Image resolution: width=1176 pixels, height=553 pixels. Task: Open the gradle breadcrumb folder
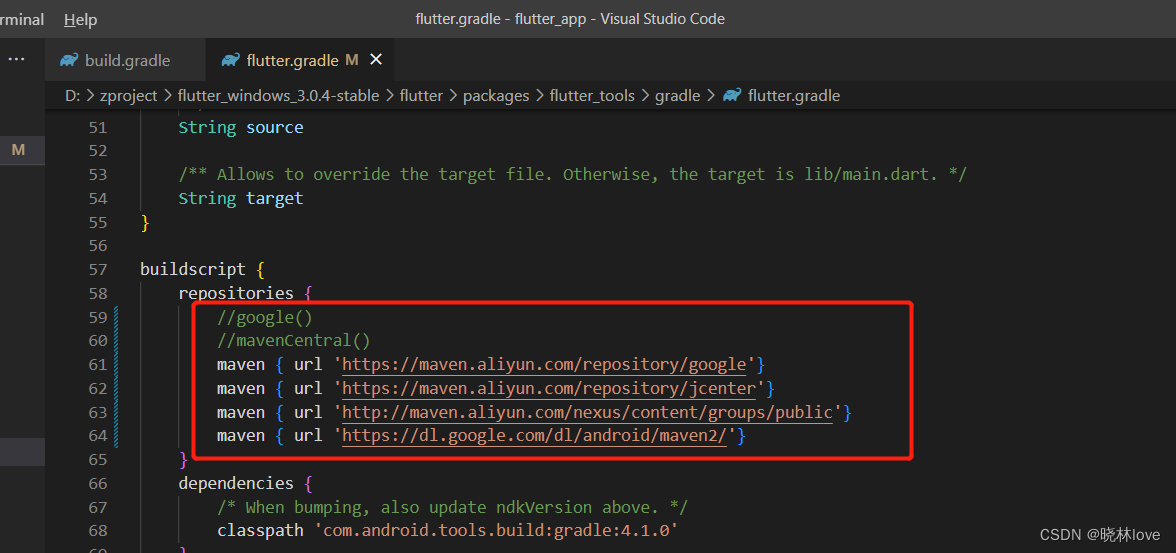(x=677, y=95)
